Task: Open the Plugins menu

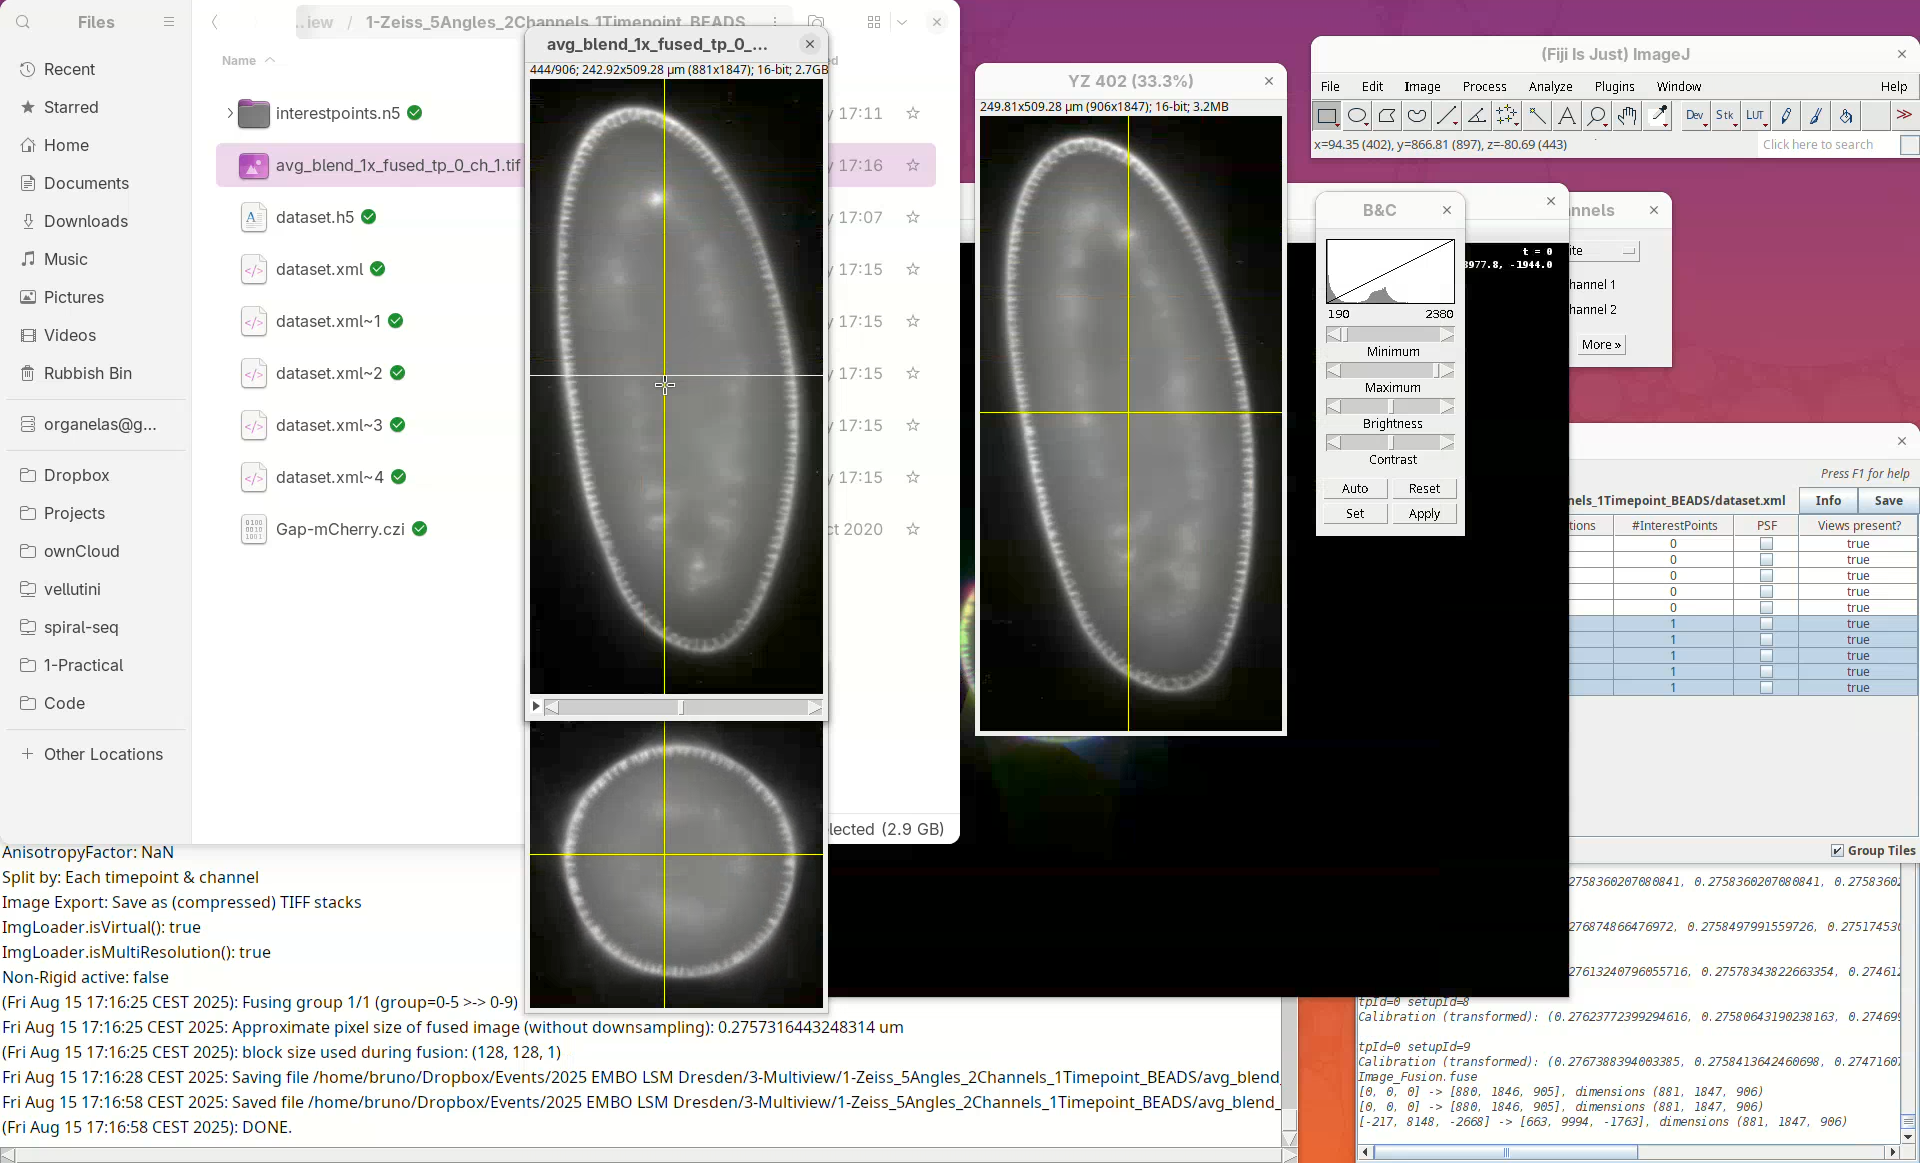Action: (x=1614, y=87)
